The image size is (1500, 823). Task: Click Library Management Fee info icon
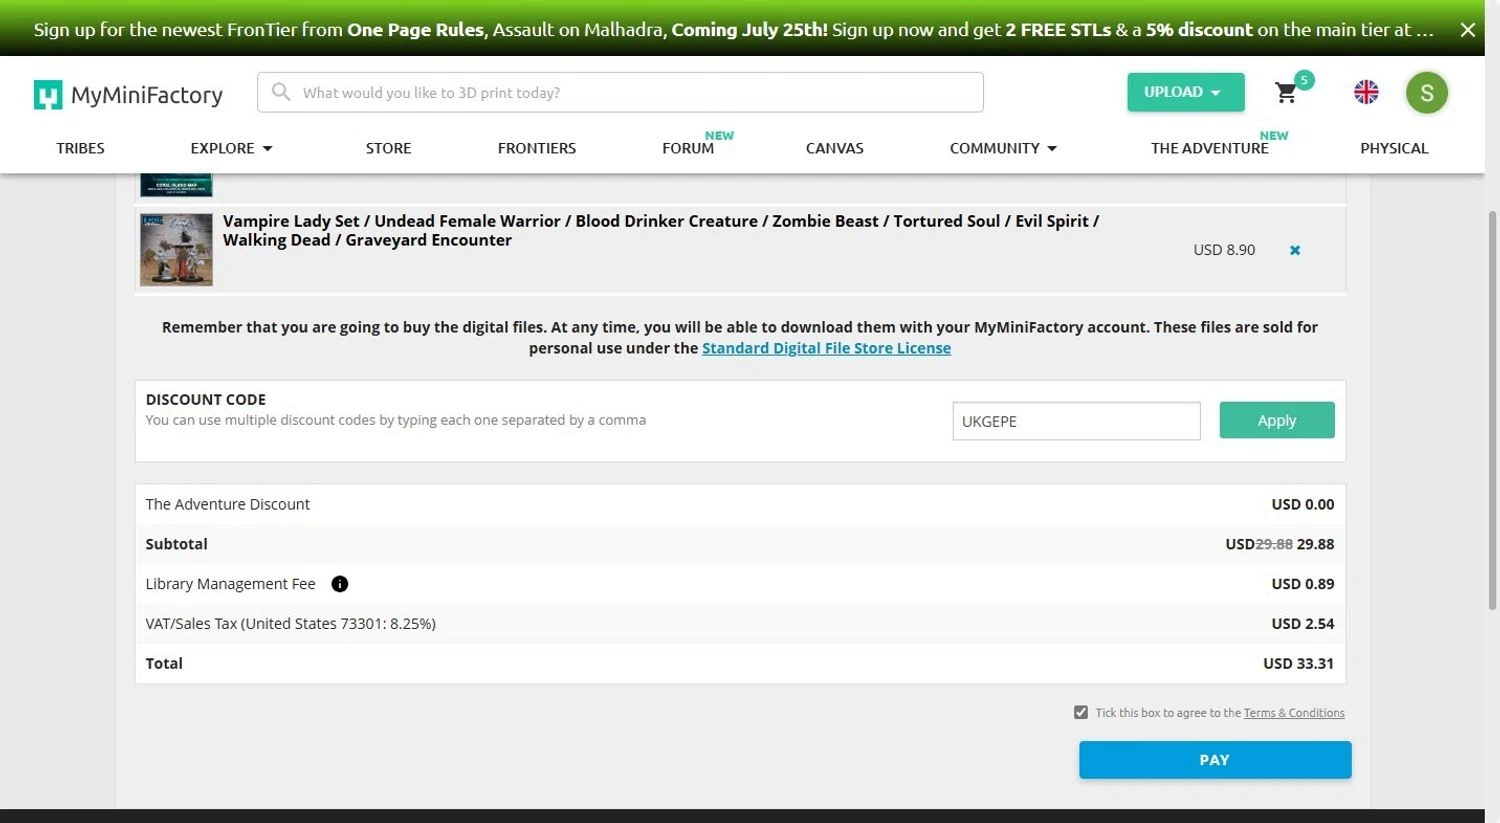(x=340, y=584)
